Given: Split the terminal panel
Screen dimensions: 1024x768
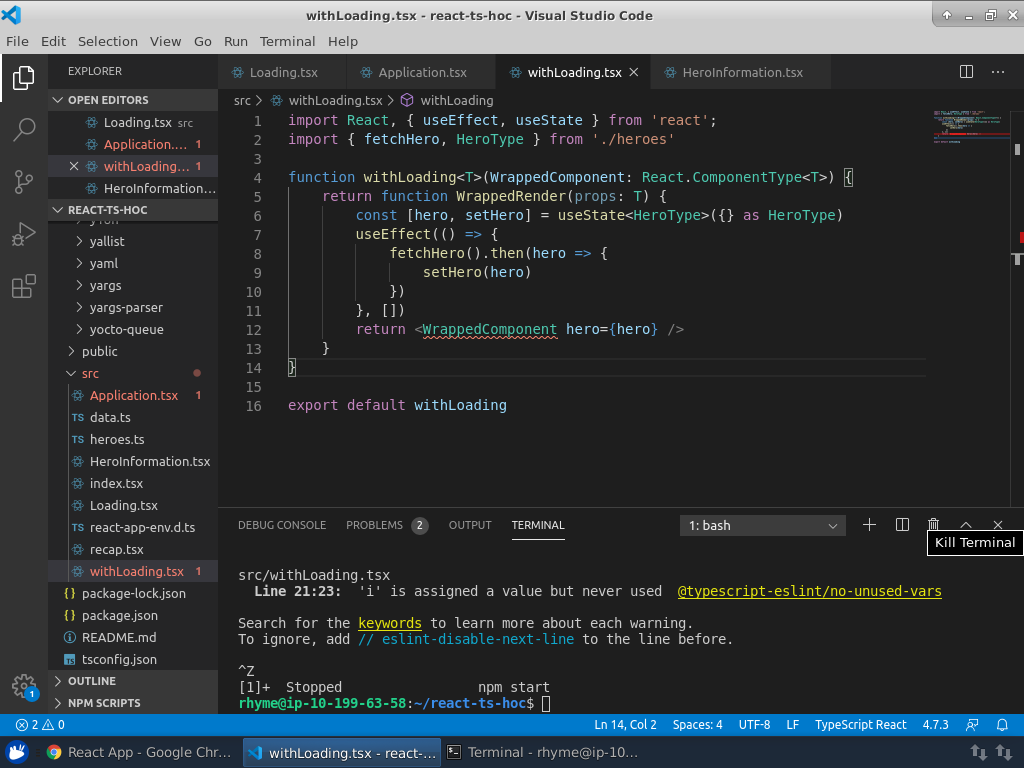Looking at the screenshot, I should coord(902,525).
